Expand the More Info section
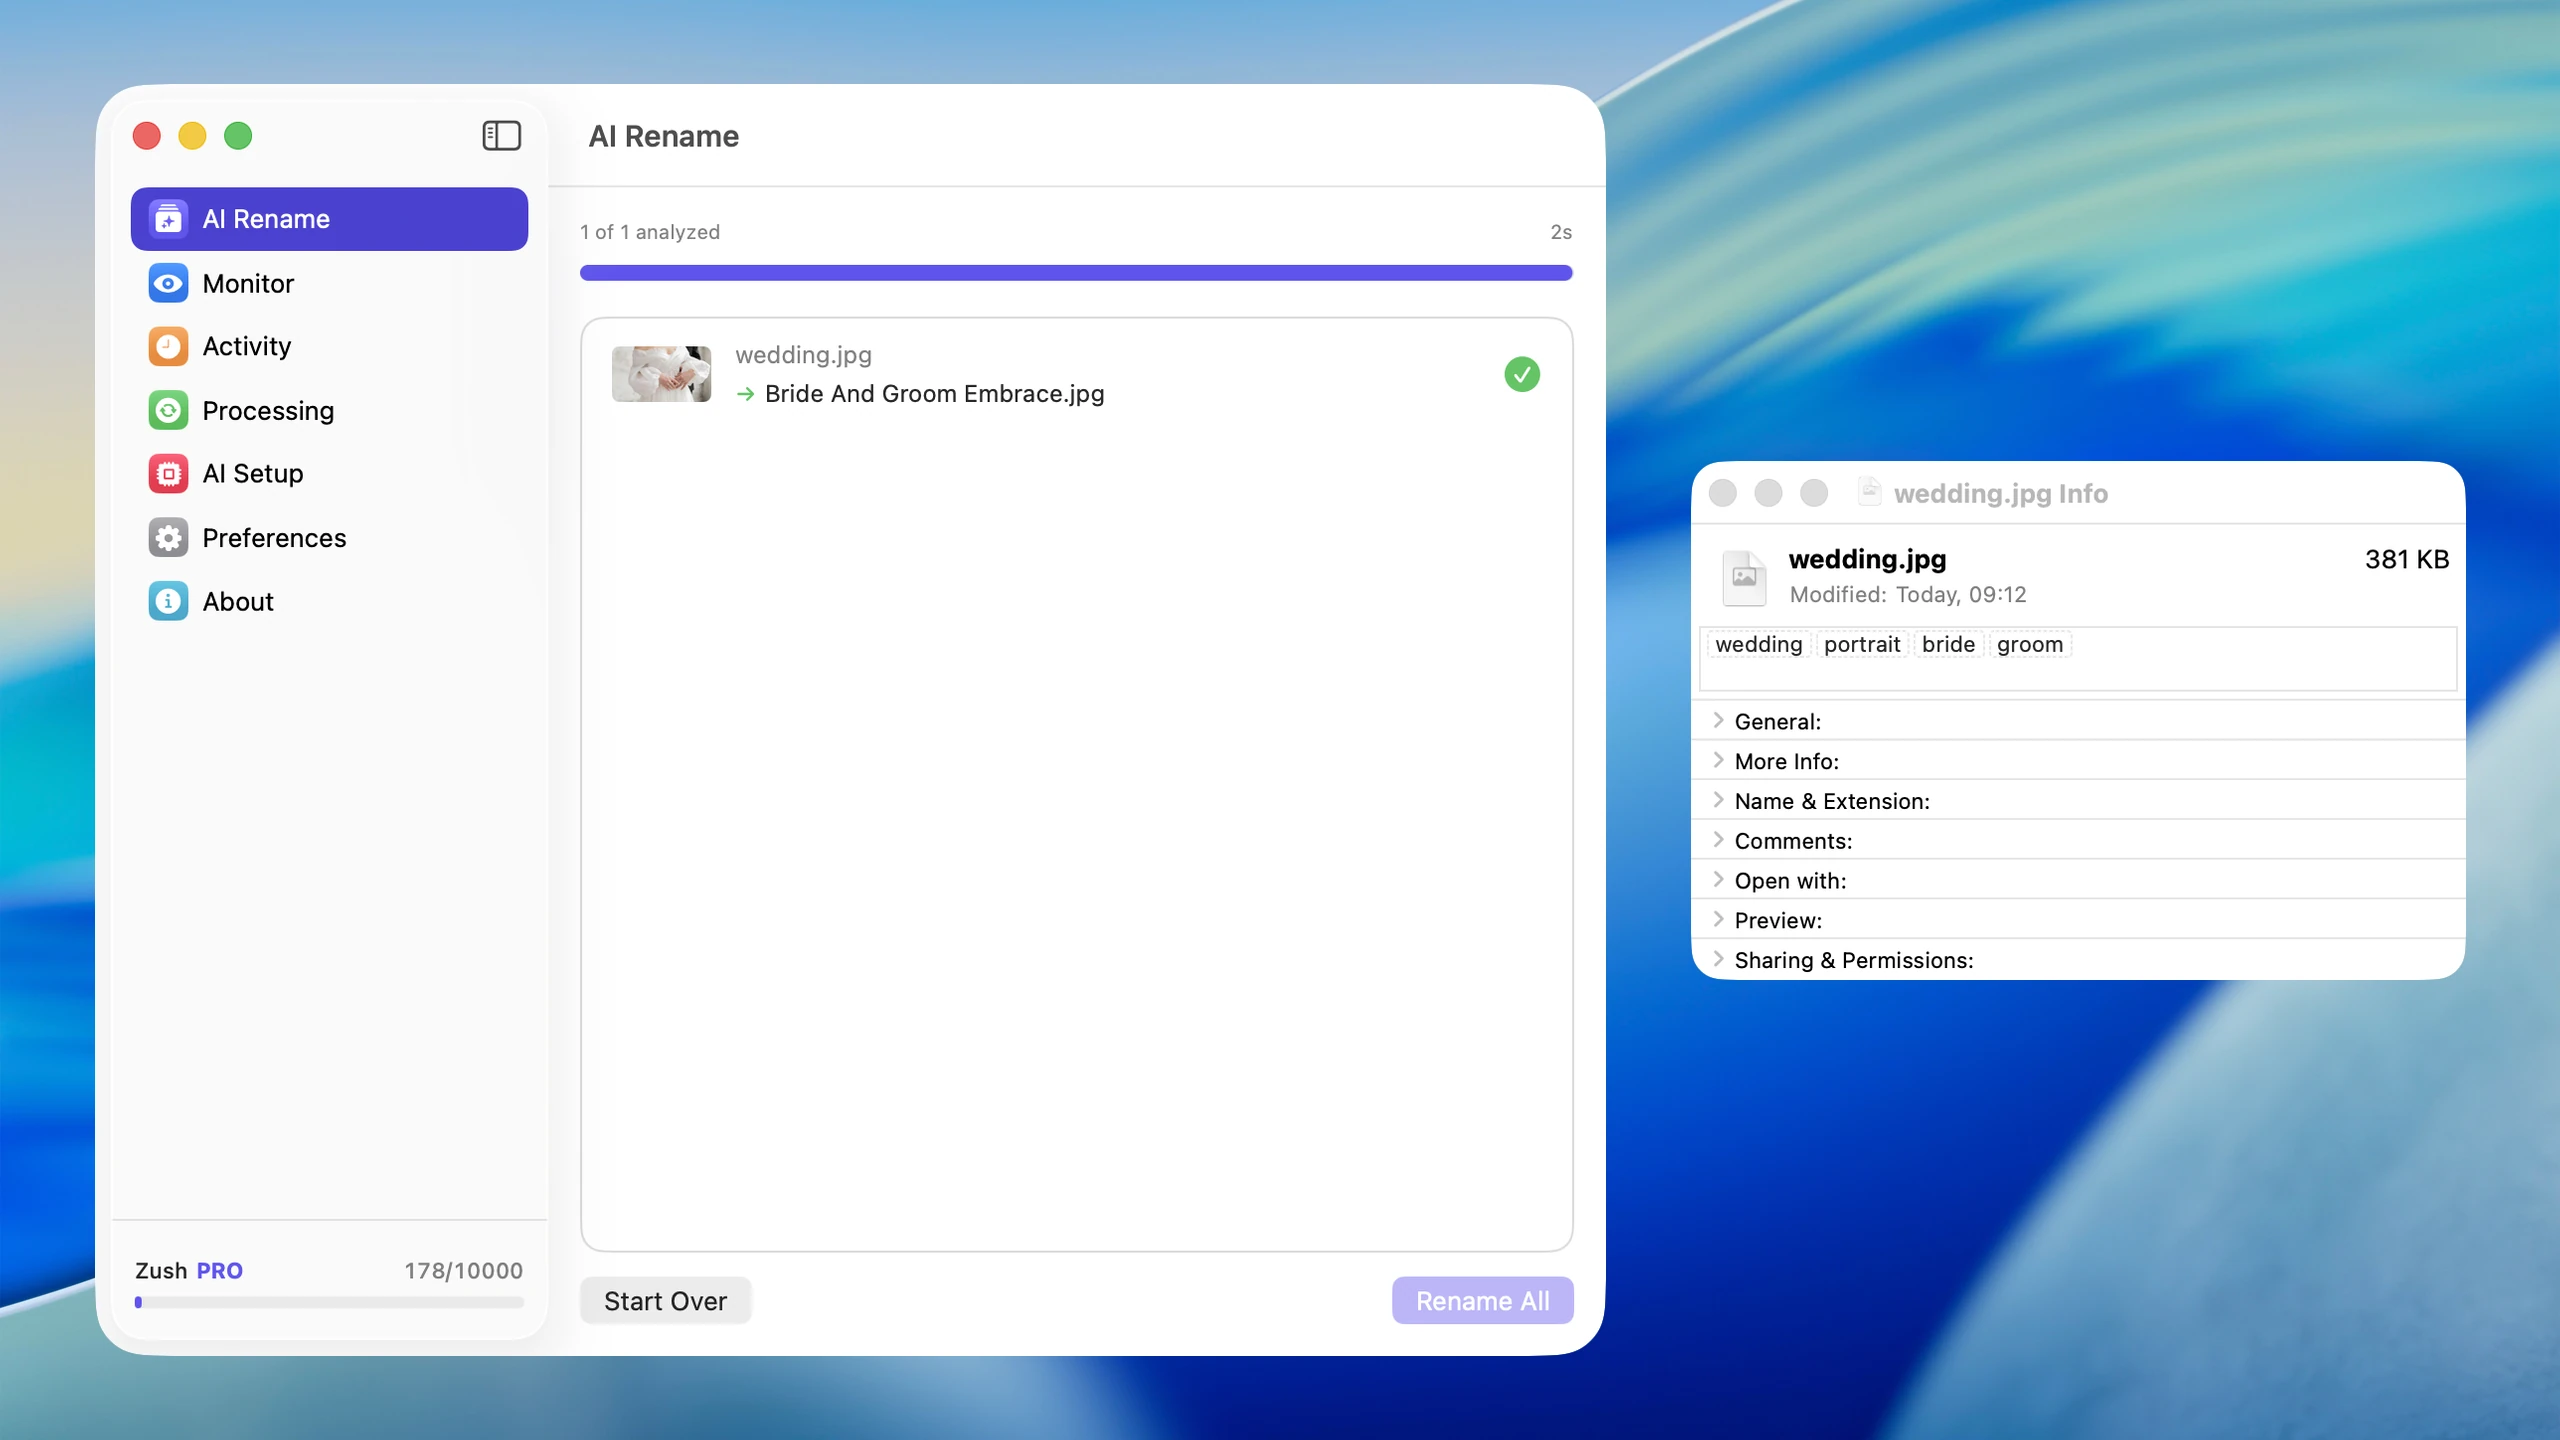Screen dimensions: 2560x1440 (x=1718, y=760)
